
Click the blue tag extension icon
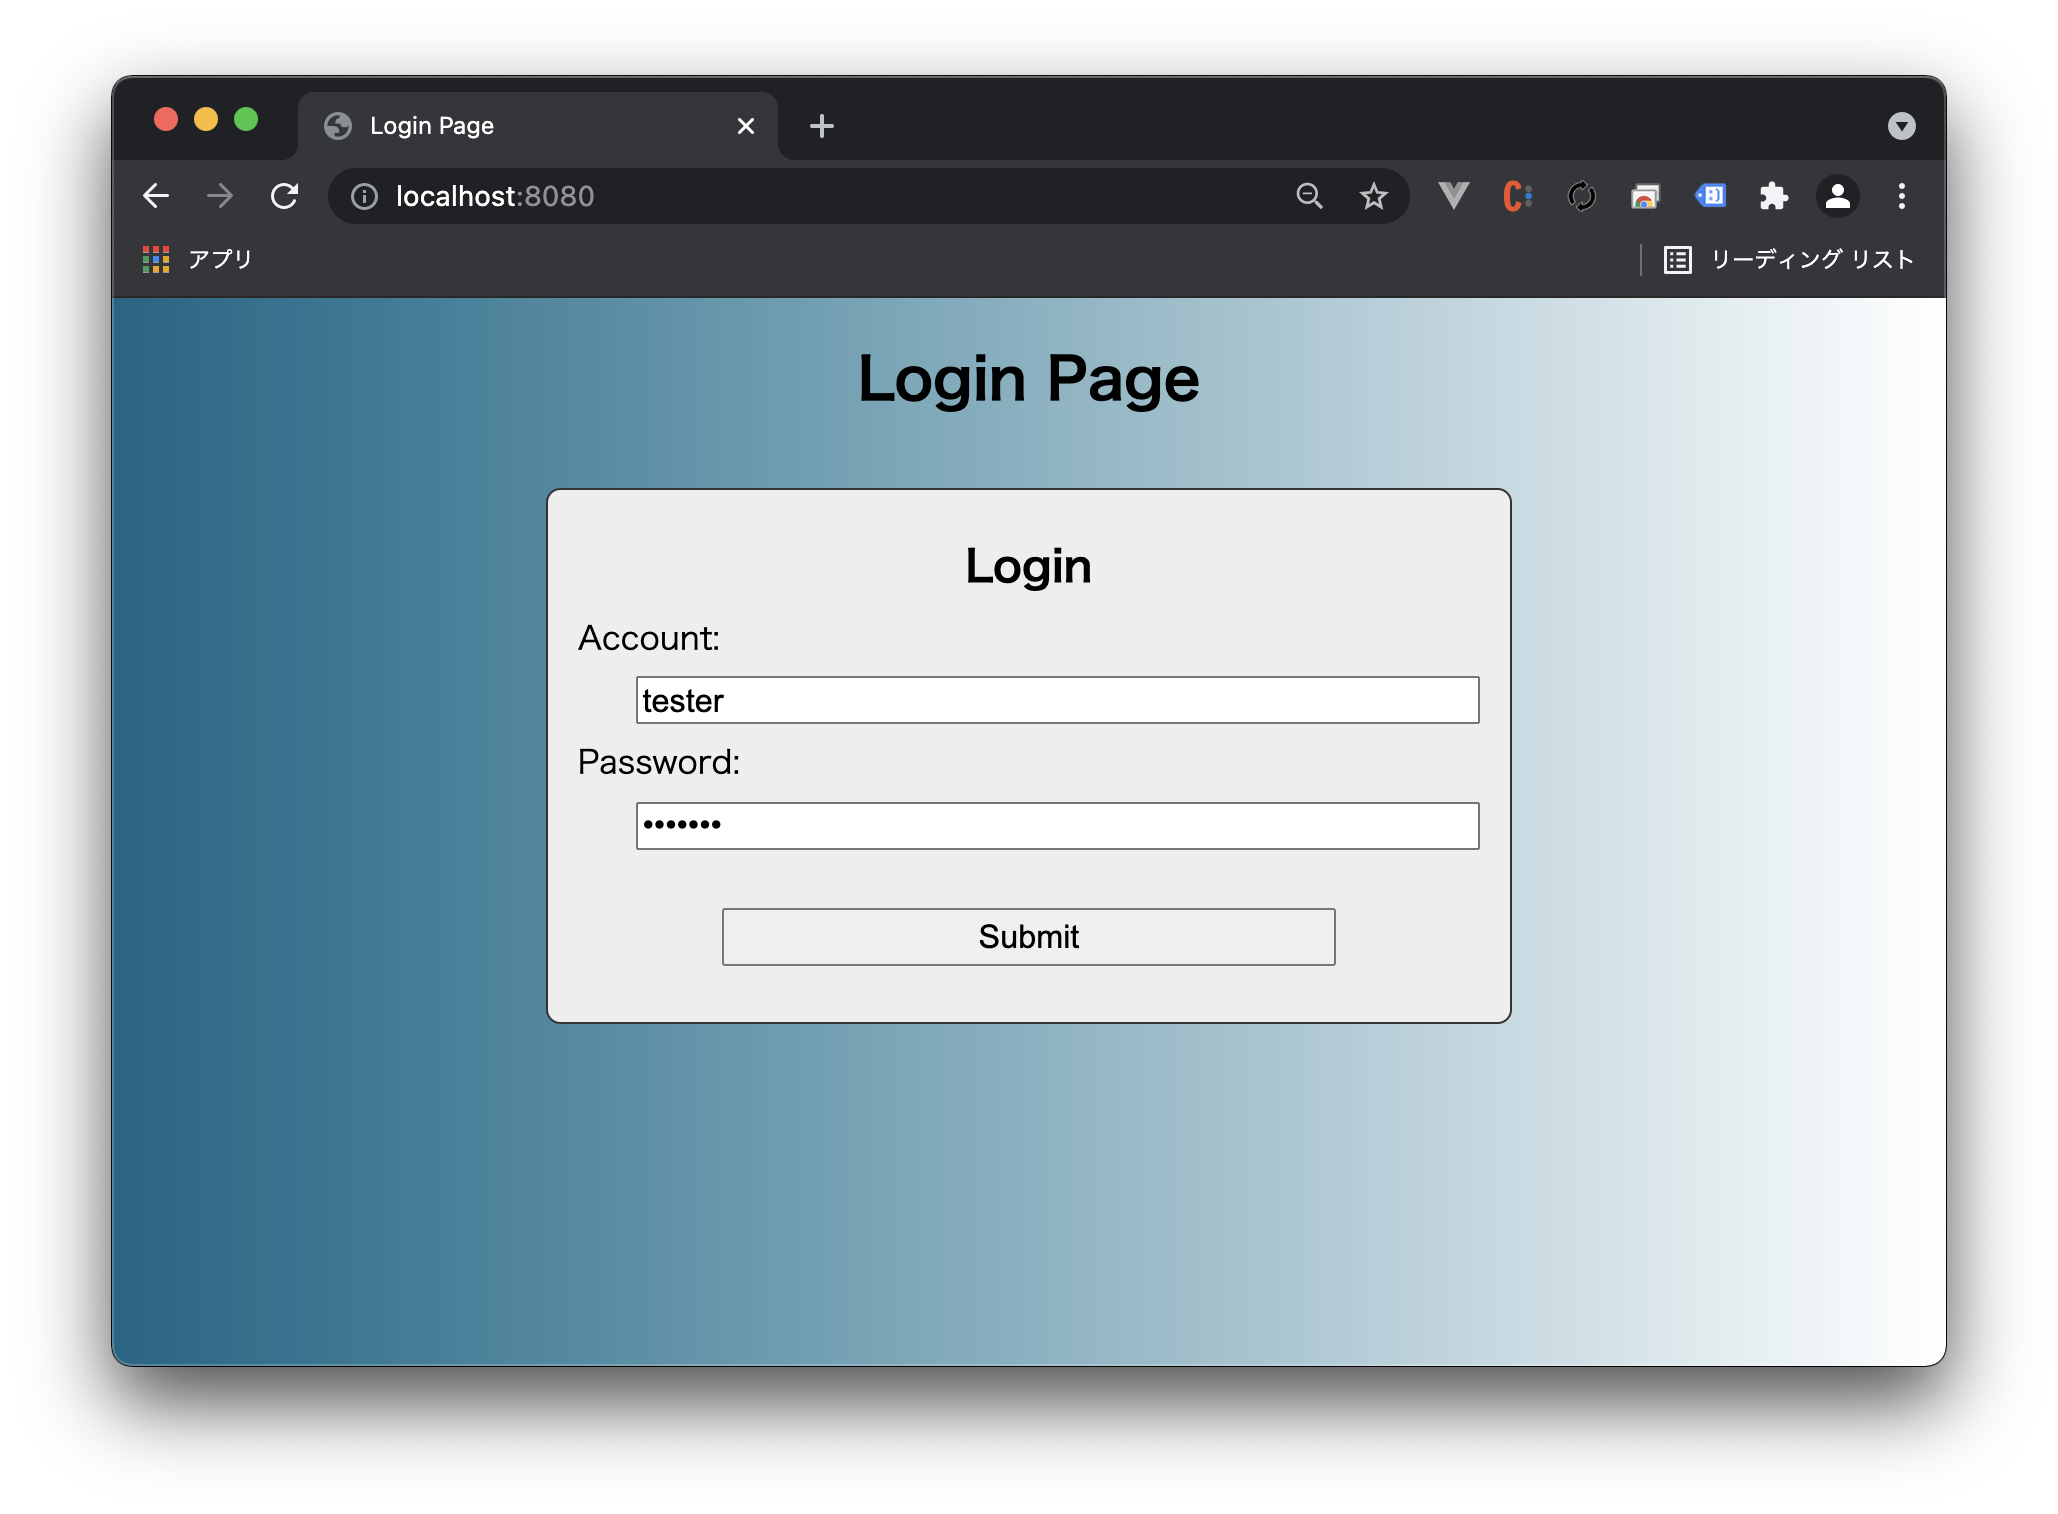(x=1710, y=195)
